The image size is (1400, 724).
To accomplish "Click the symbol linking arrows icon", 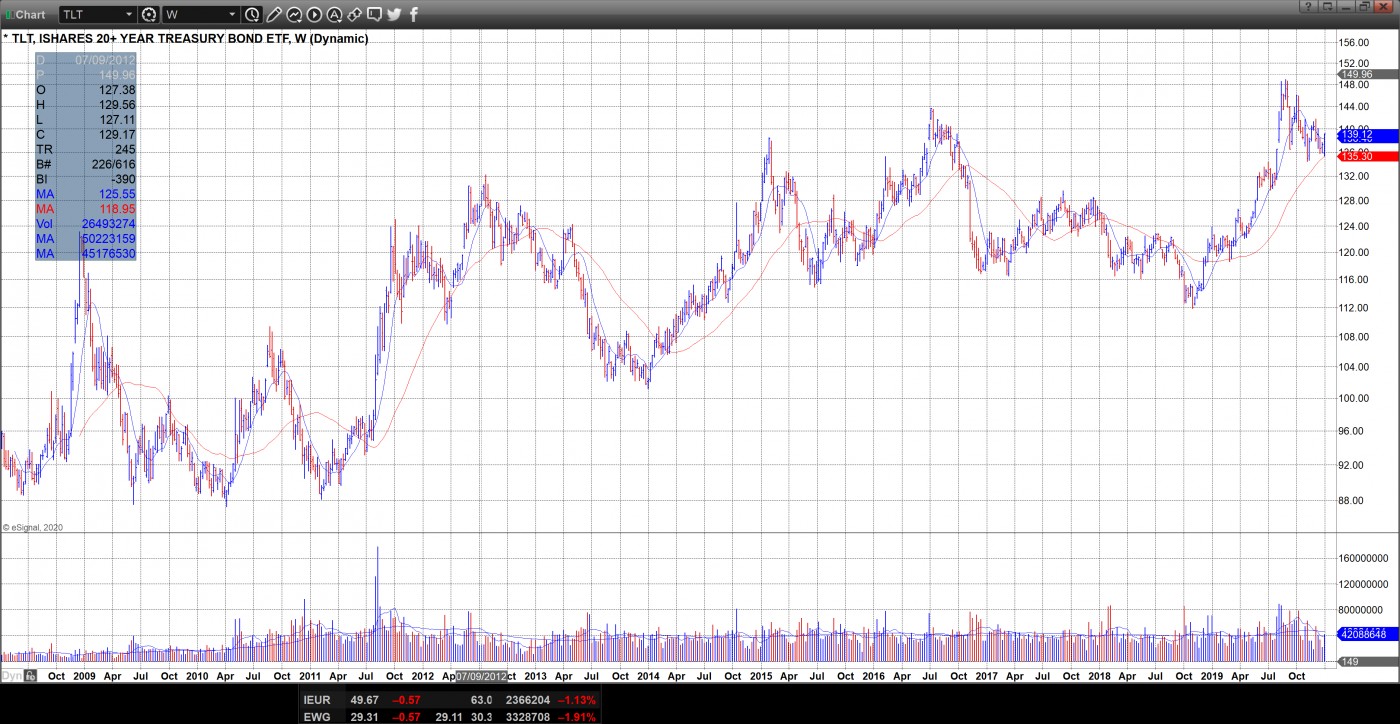I will pos(354,14).
